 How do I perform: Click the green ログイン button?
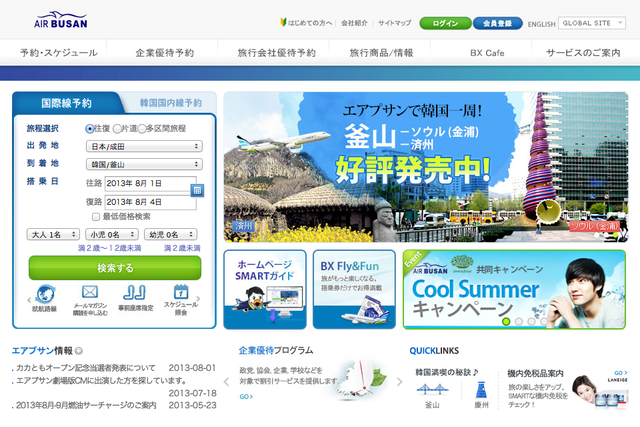pyautogui.click(x=445, y=23)
